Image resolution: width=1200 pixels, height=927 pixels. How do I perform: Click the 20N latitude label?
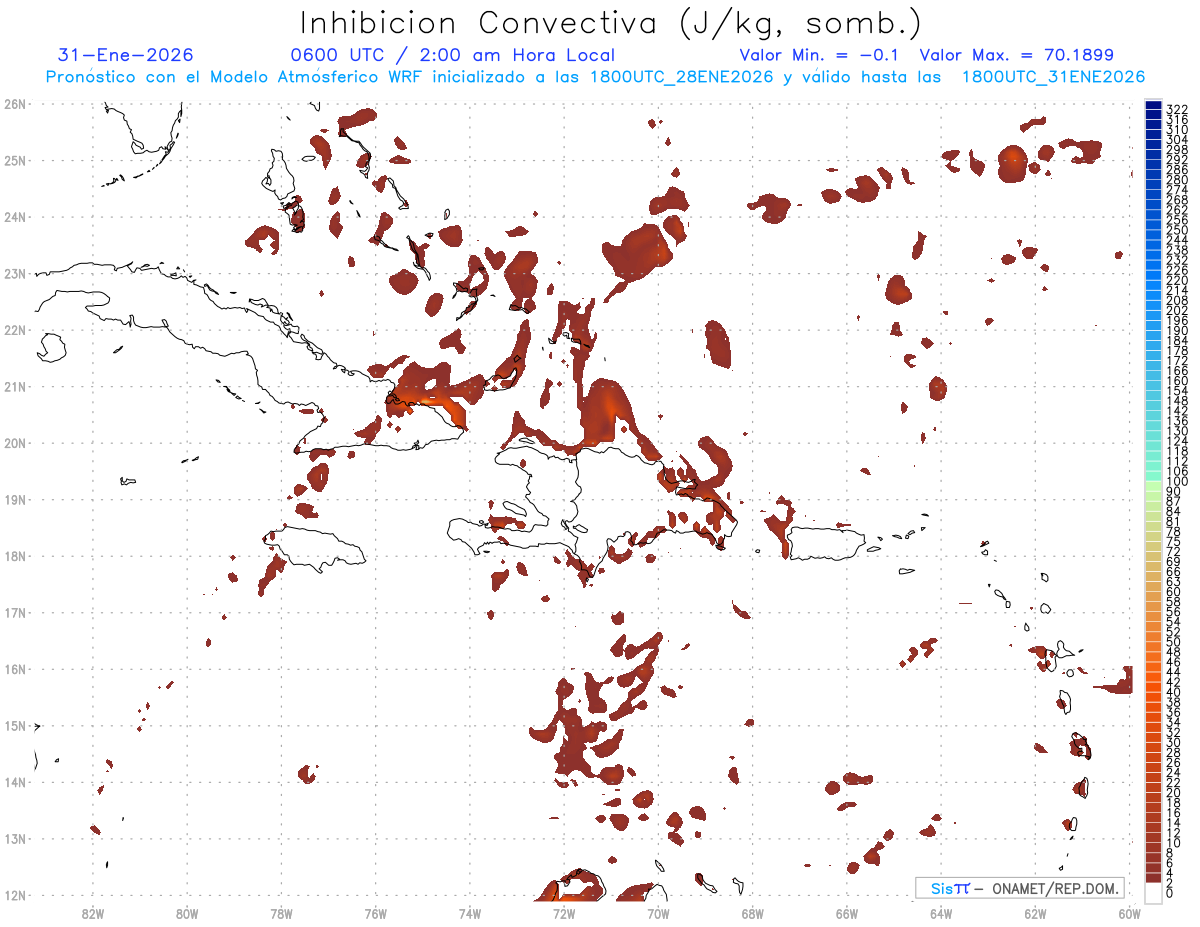click(x=15, y=443)
